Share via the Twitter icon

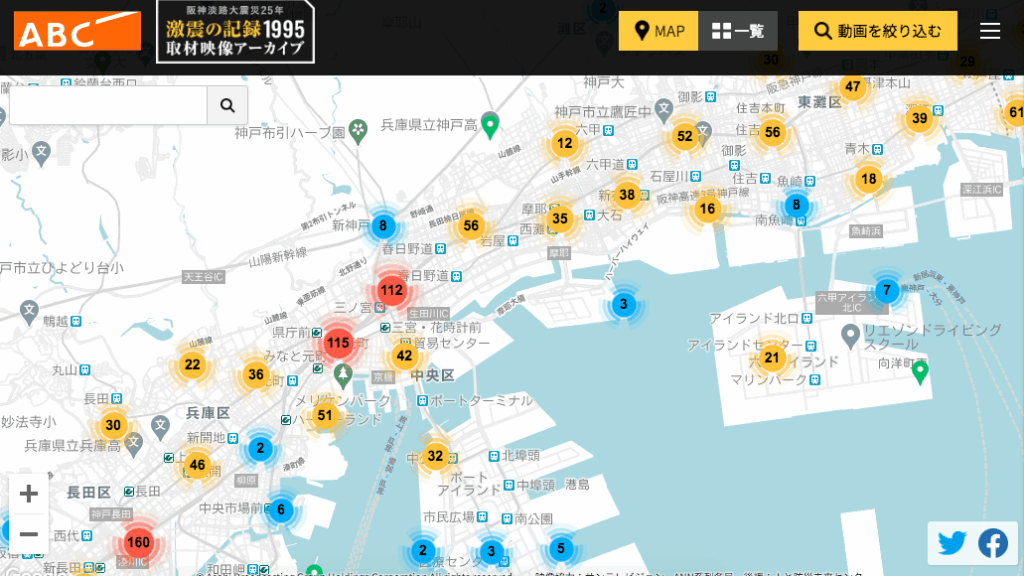click(x=952, y=543)
